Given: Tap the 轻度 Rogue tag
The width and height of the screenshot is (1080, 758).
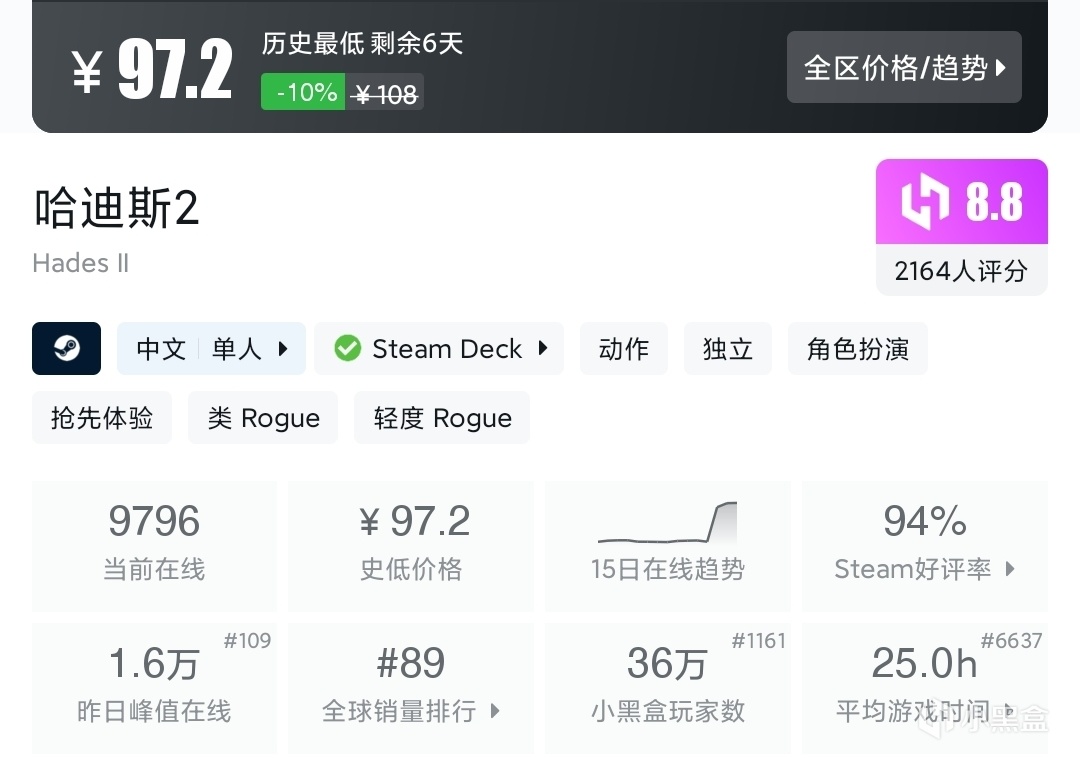Looking at the screenshot, I should pos(442,417).
